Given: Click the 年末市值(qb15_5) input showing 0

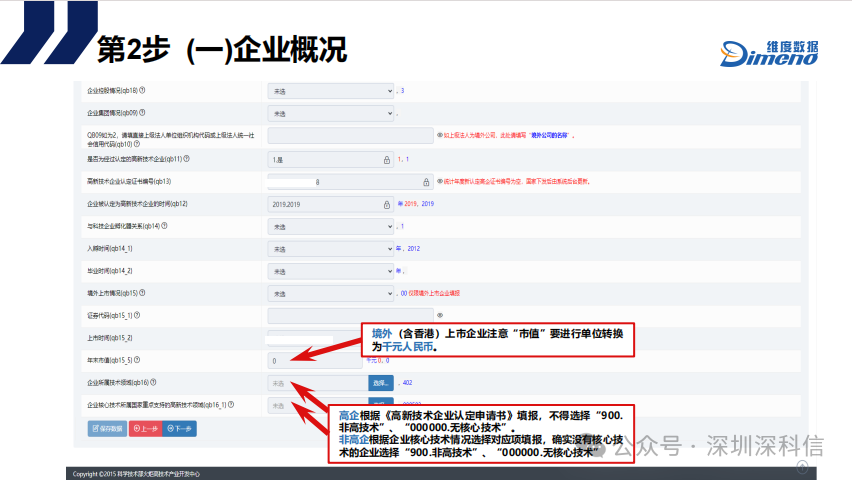Looking at the screenshot, I should [x=315, y=360].
